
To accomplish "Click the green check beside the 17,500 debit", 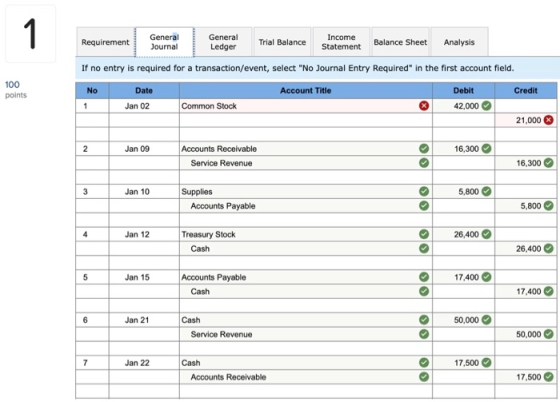I will [x=486, y=363].
